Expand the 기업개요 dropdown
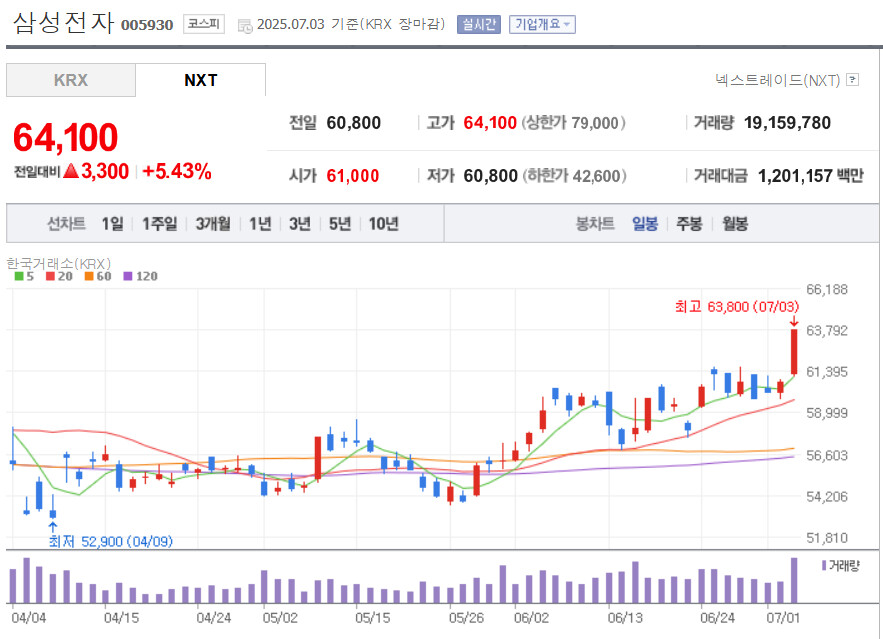 [x=542, y=25]
